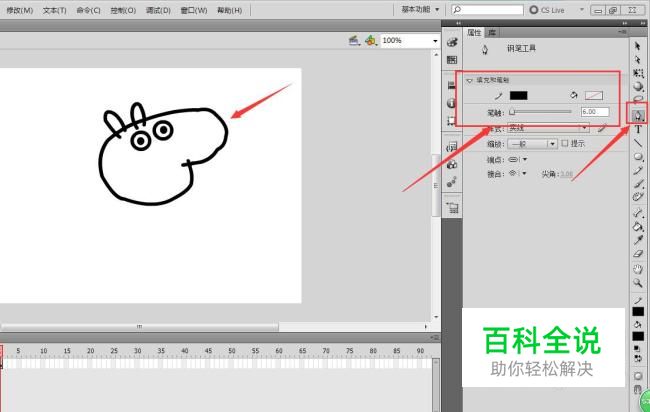Screen dimensions: 650x412
Task: Open the 命令(C) menu
Action: [x=88, y=10]
